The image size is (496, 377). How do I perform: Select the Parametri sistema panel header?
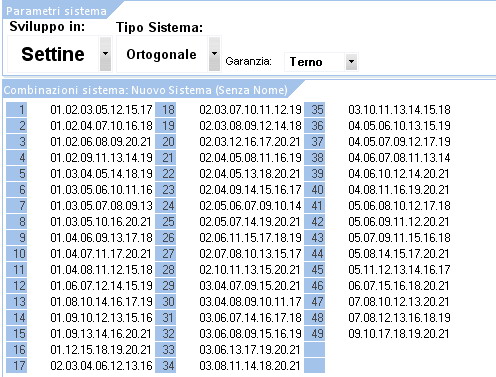pos(56,11)
